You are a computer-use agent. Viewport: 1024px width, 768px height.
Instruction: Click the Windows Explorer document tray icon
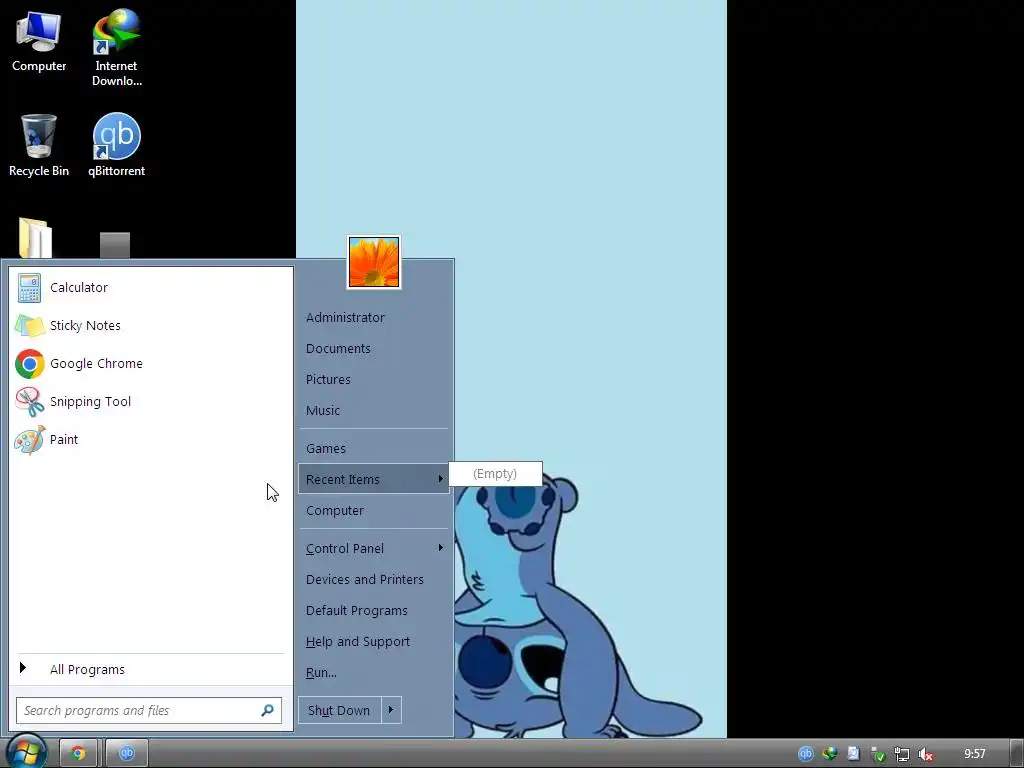tap(854, 754)
